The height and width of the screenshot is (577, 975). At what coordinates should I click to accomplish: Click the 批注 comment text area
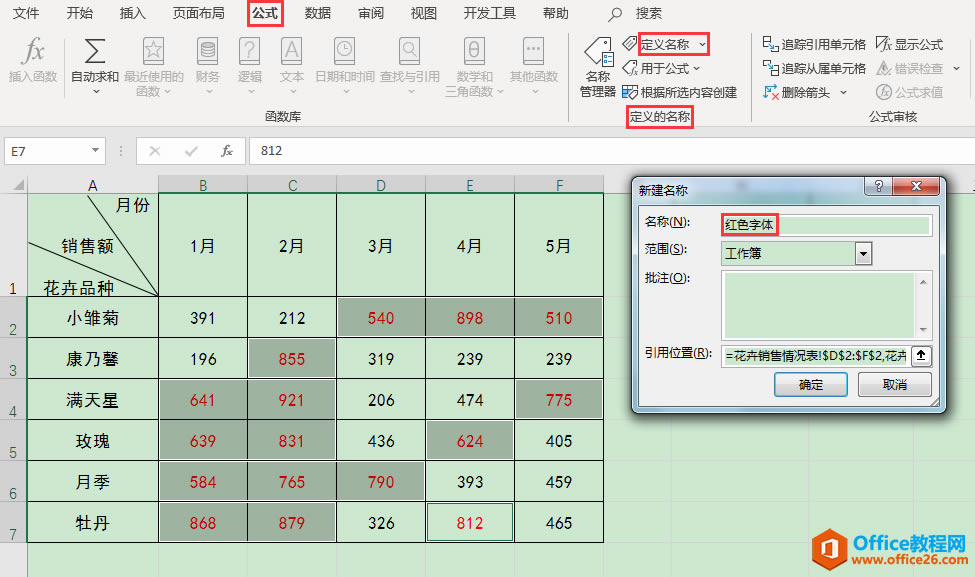[818, 305]
